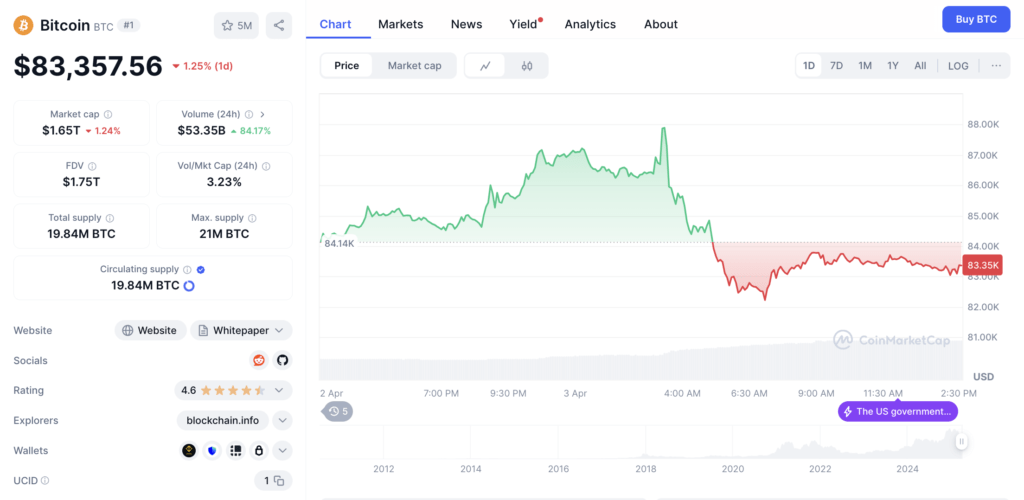1024x500 pixels.
Task: Click the 83.35K current price label
Action: tap(984, 265)
